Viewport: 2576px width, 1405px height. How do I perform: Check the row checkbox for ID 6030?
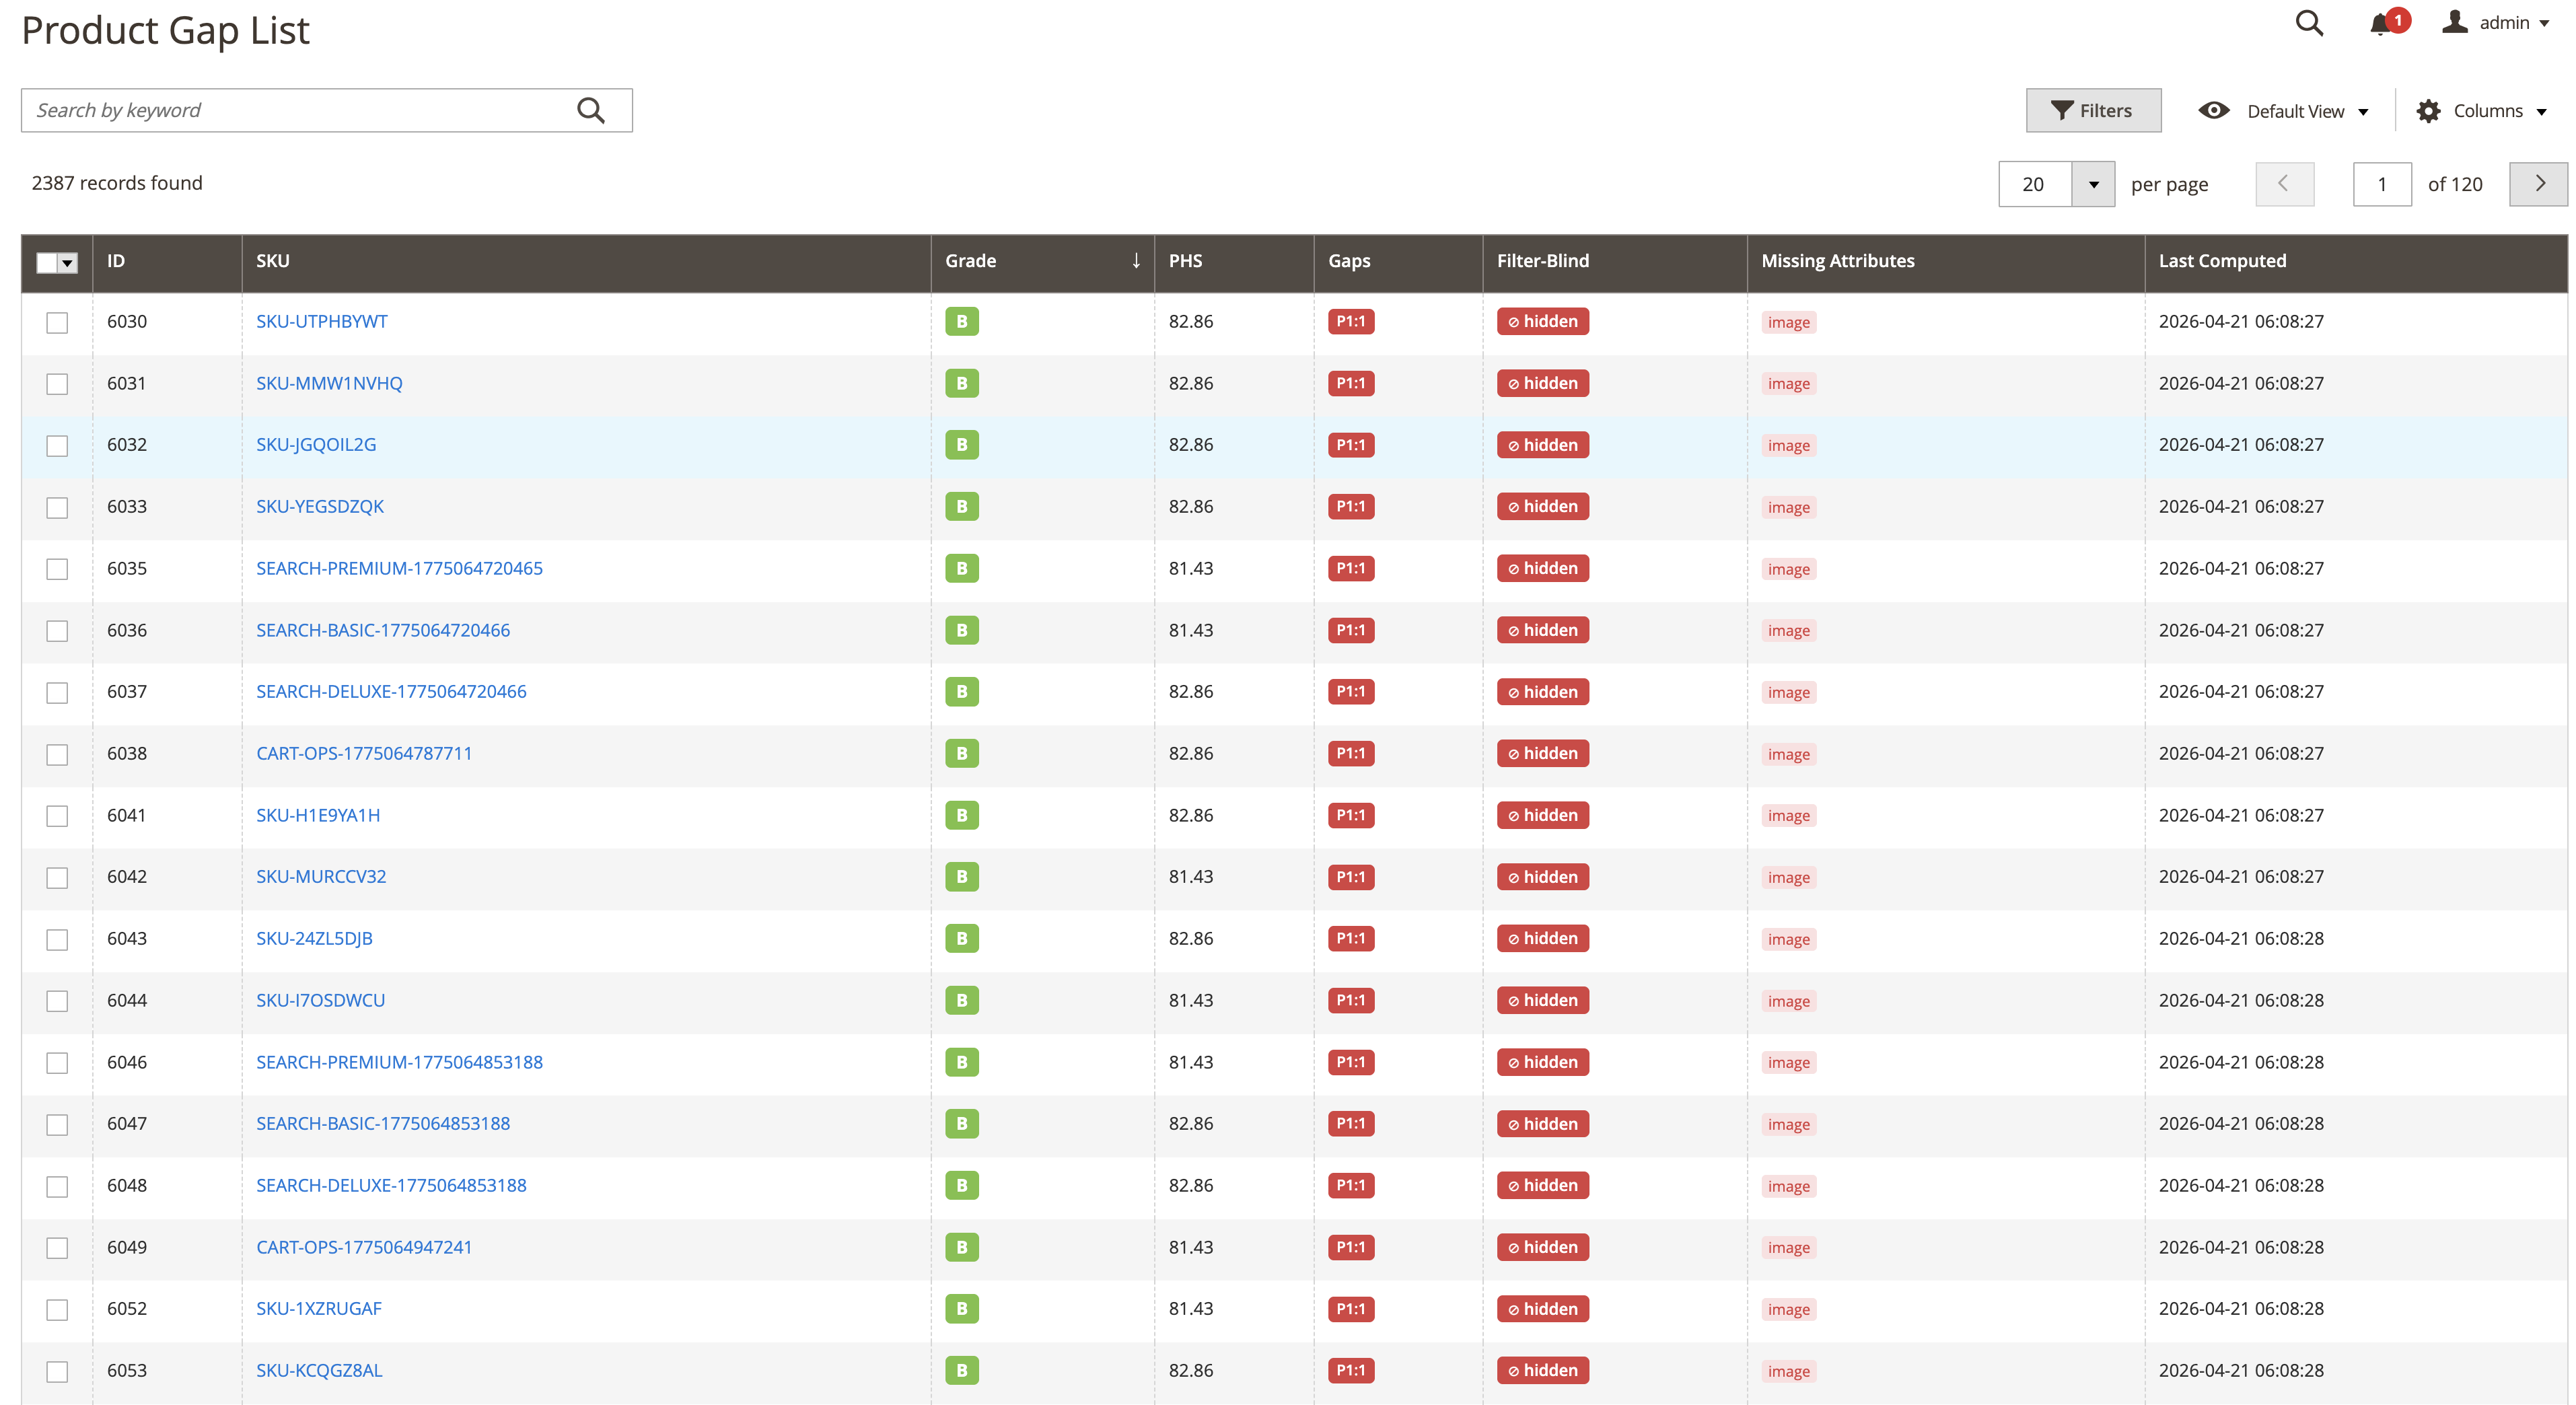57,322
